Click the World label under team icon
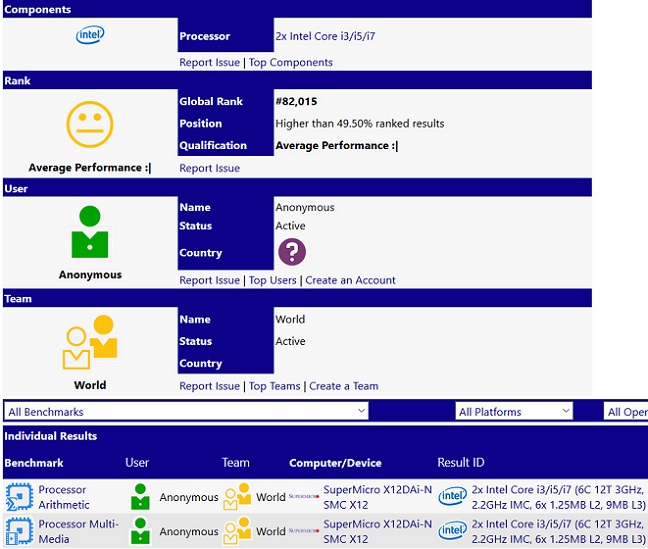The image size is (648, 549). pos(90,385)
